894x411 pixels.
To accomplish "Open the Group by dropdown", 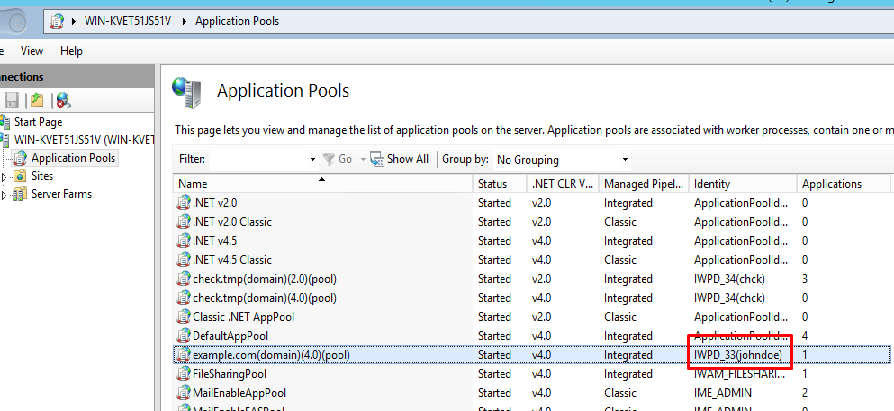I will [x=563, y=159].
